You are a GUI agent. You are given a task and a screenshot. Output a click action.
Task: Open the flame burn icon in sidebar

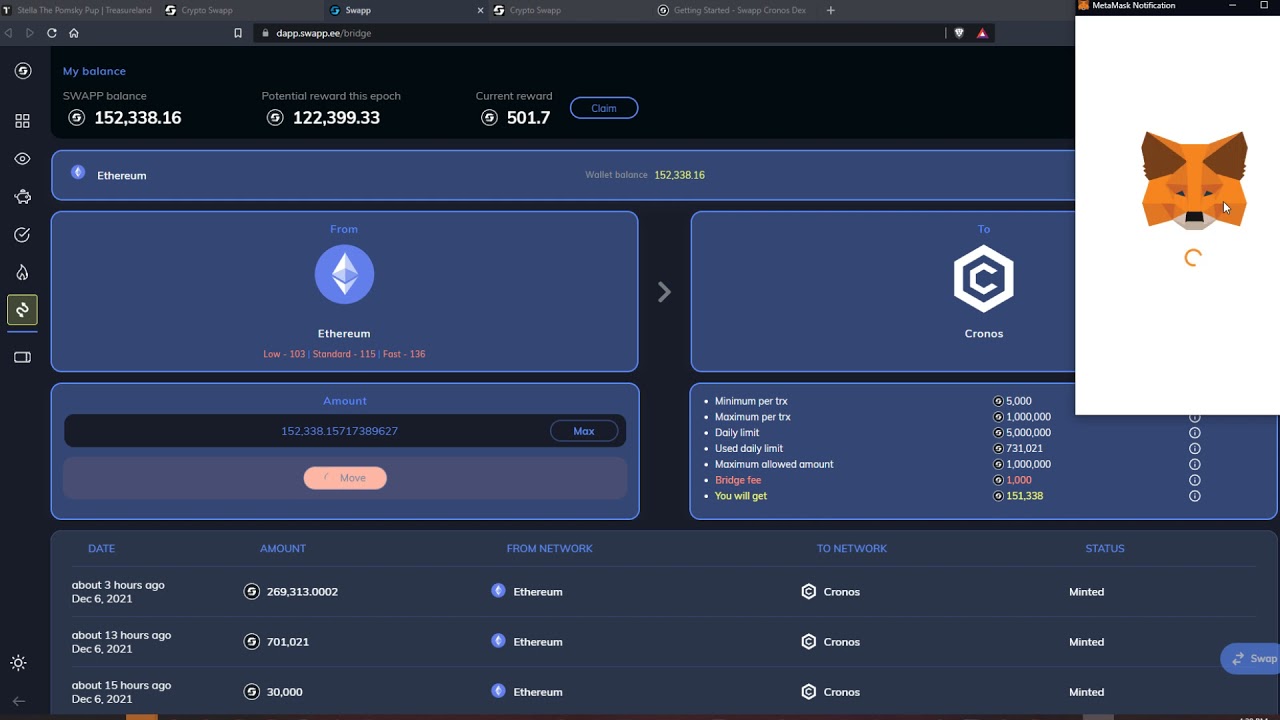point(22,272)
